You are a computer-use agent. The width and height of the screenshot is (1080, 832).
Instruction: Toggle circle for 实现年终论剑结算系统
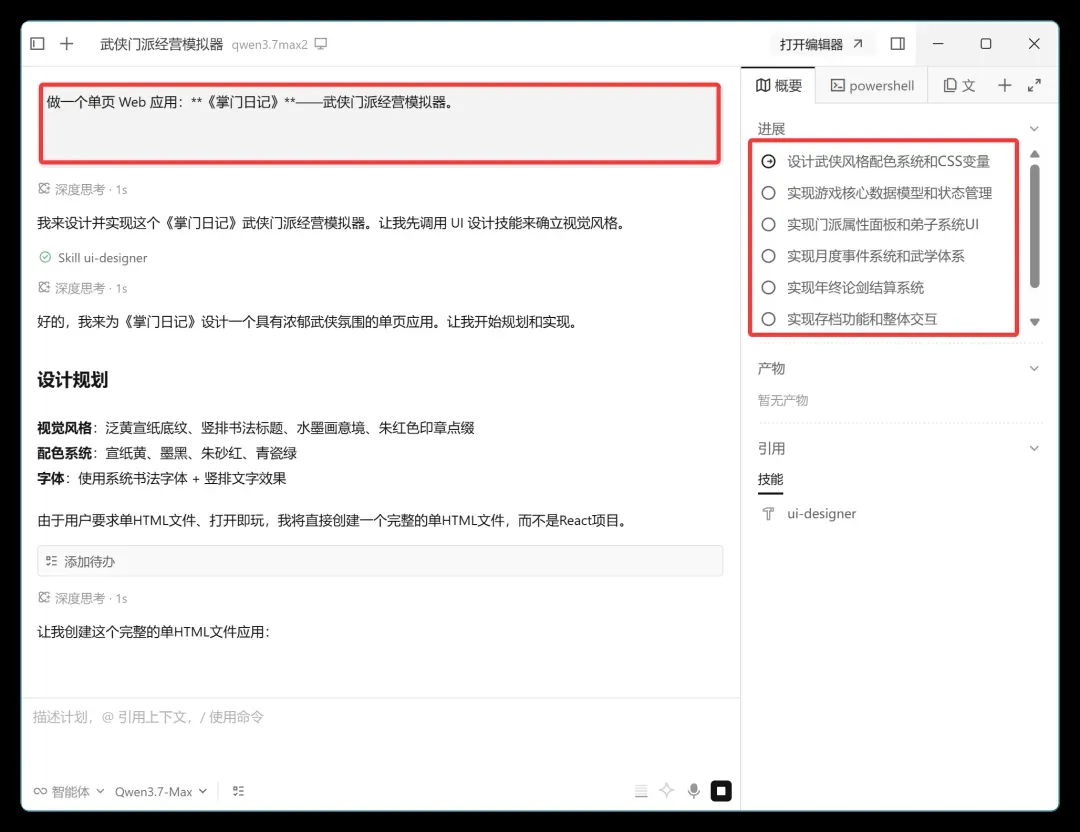[769, 288]
